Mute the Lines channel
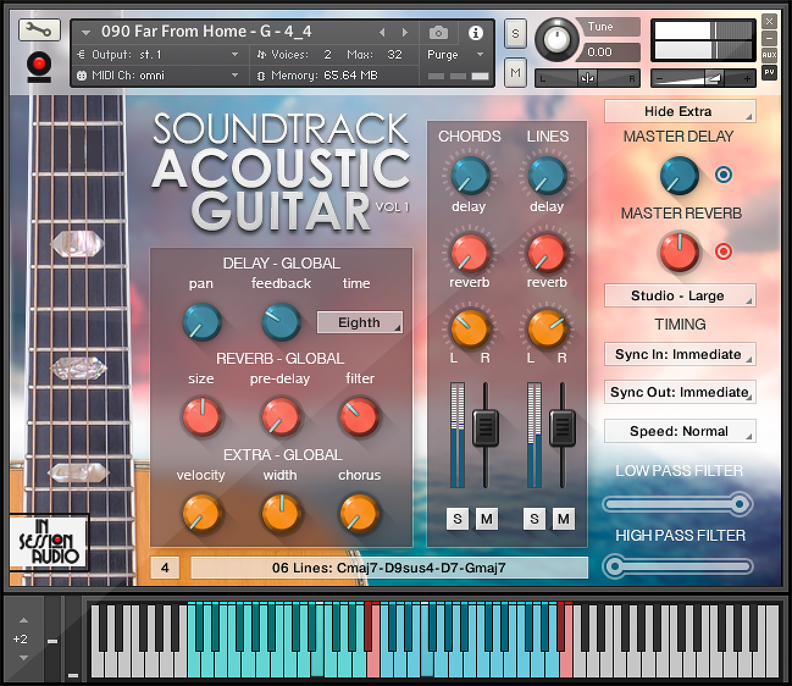 (x=564, y=519)
